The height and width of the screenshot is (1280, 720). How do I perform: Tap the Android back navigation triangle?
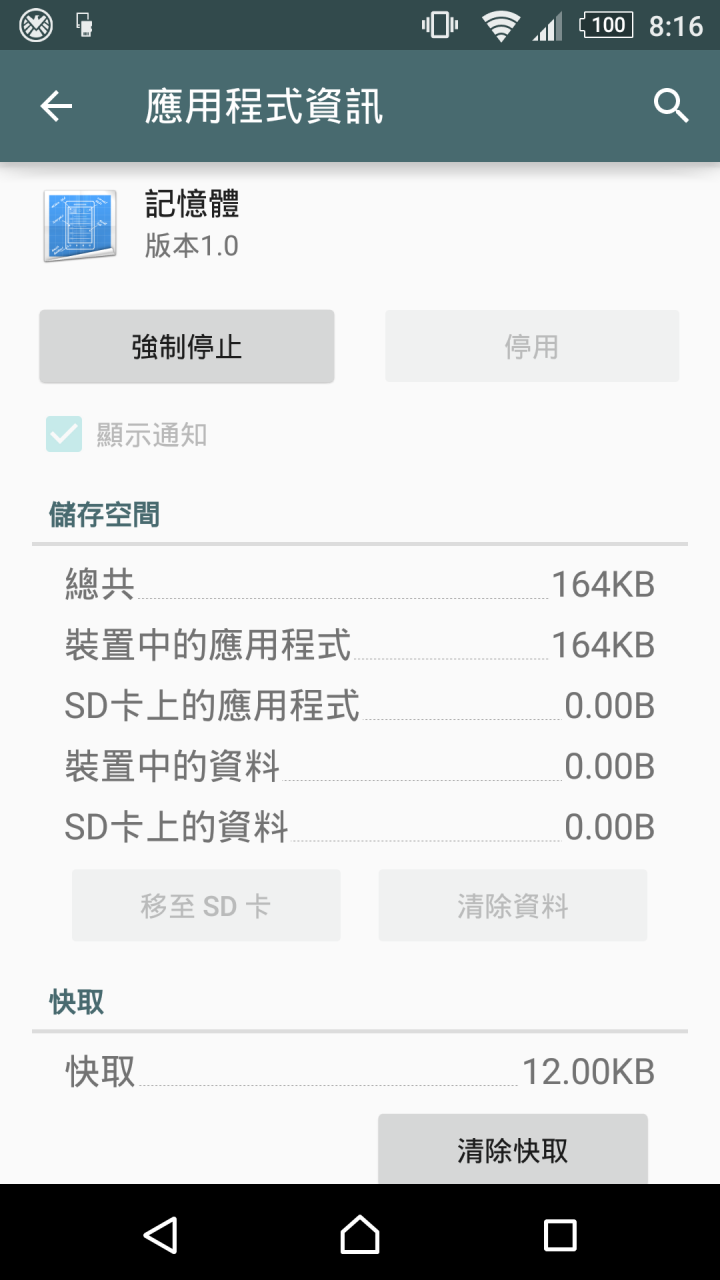(161, 1235)
